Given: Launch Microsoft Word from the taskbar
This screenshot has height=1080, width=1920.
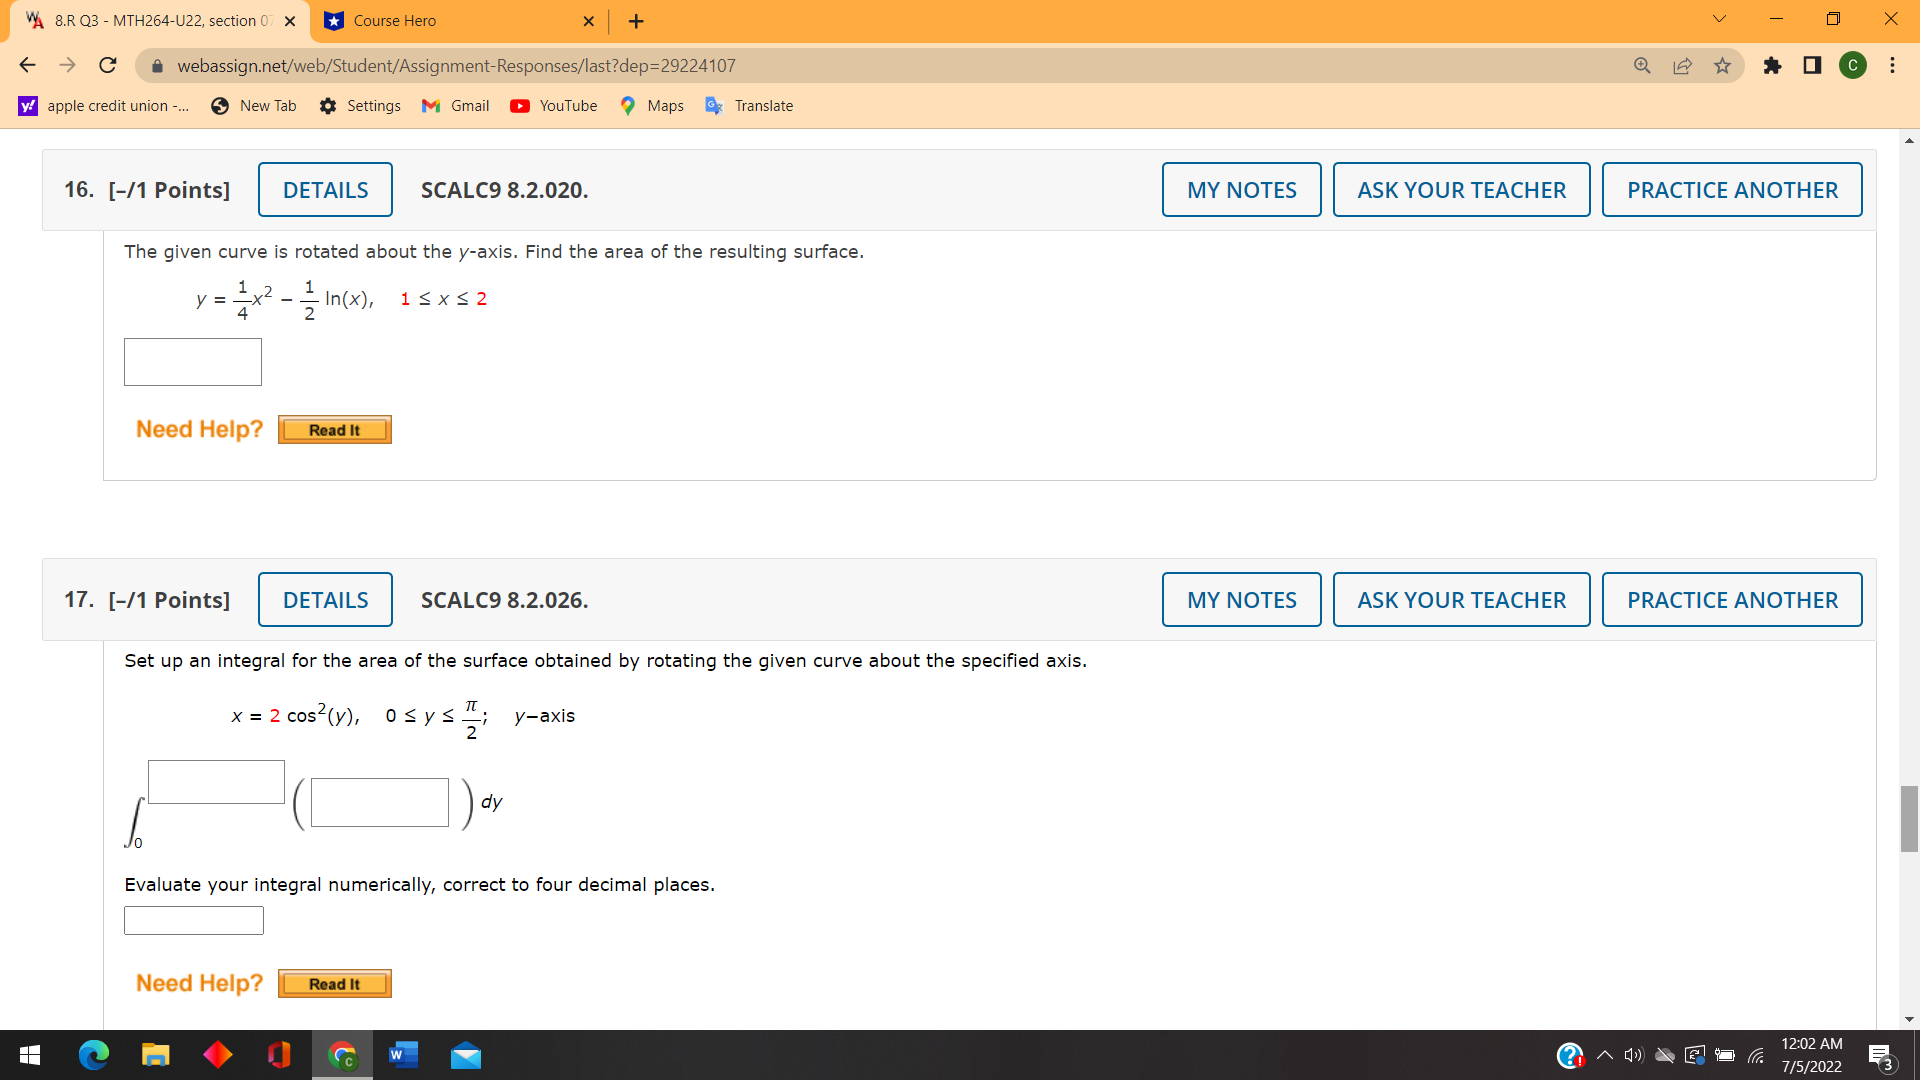Looking at the screenshot, I should 403,1055.
